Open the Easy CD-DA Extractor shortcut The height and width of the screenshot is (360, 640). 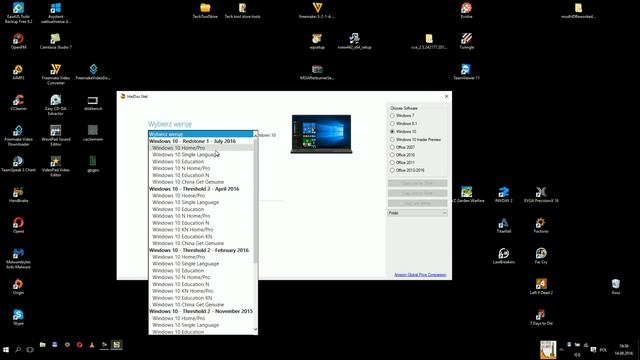tap(56, 105)
